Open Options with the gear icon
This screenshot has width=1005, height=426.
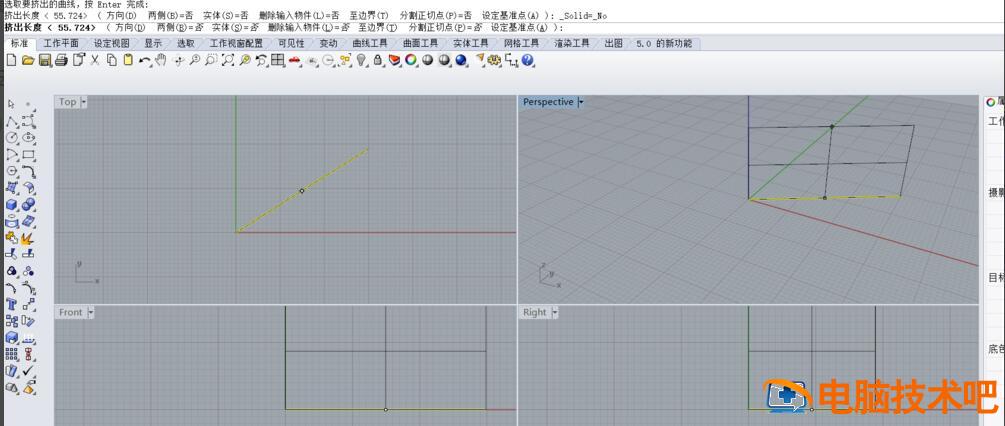coord(494,60)
